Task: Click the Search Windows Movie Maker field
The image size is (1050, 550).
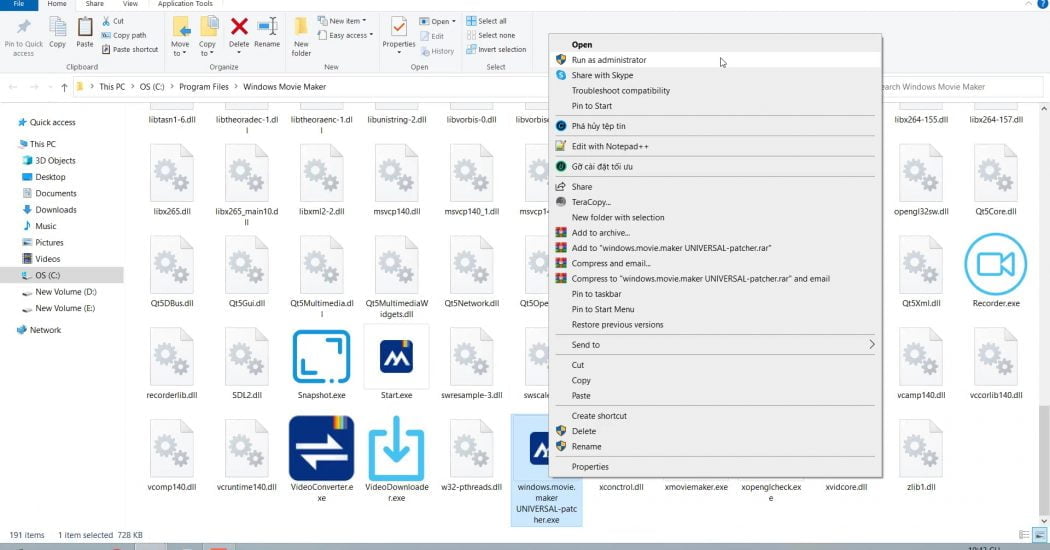Action: (962, 87)
